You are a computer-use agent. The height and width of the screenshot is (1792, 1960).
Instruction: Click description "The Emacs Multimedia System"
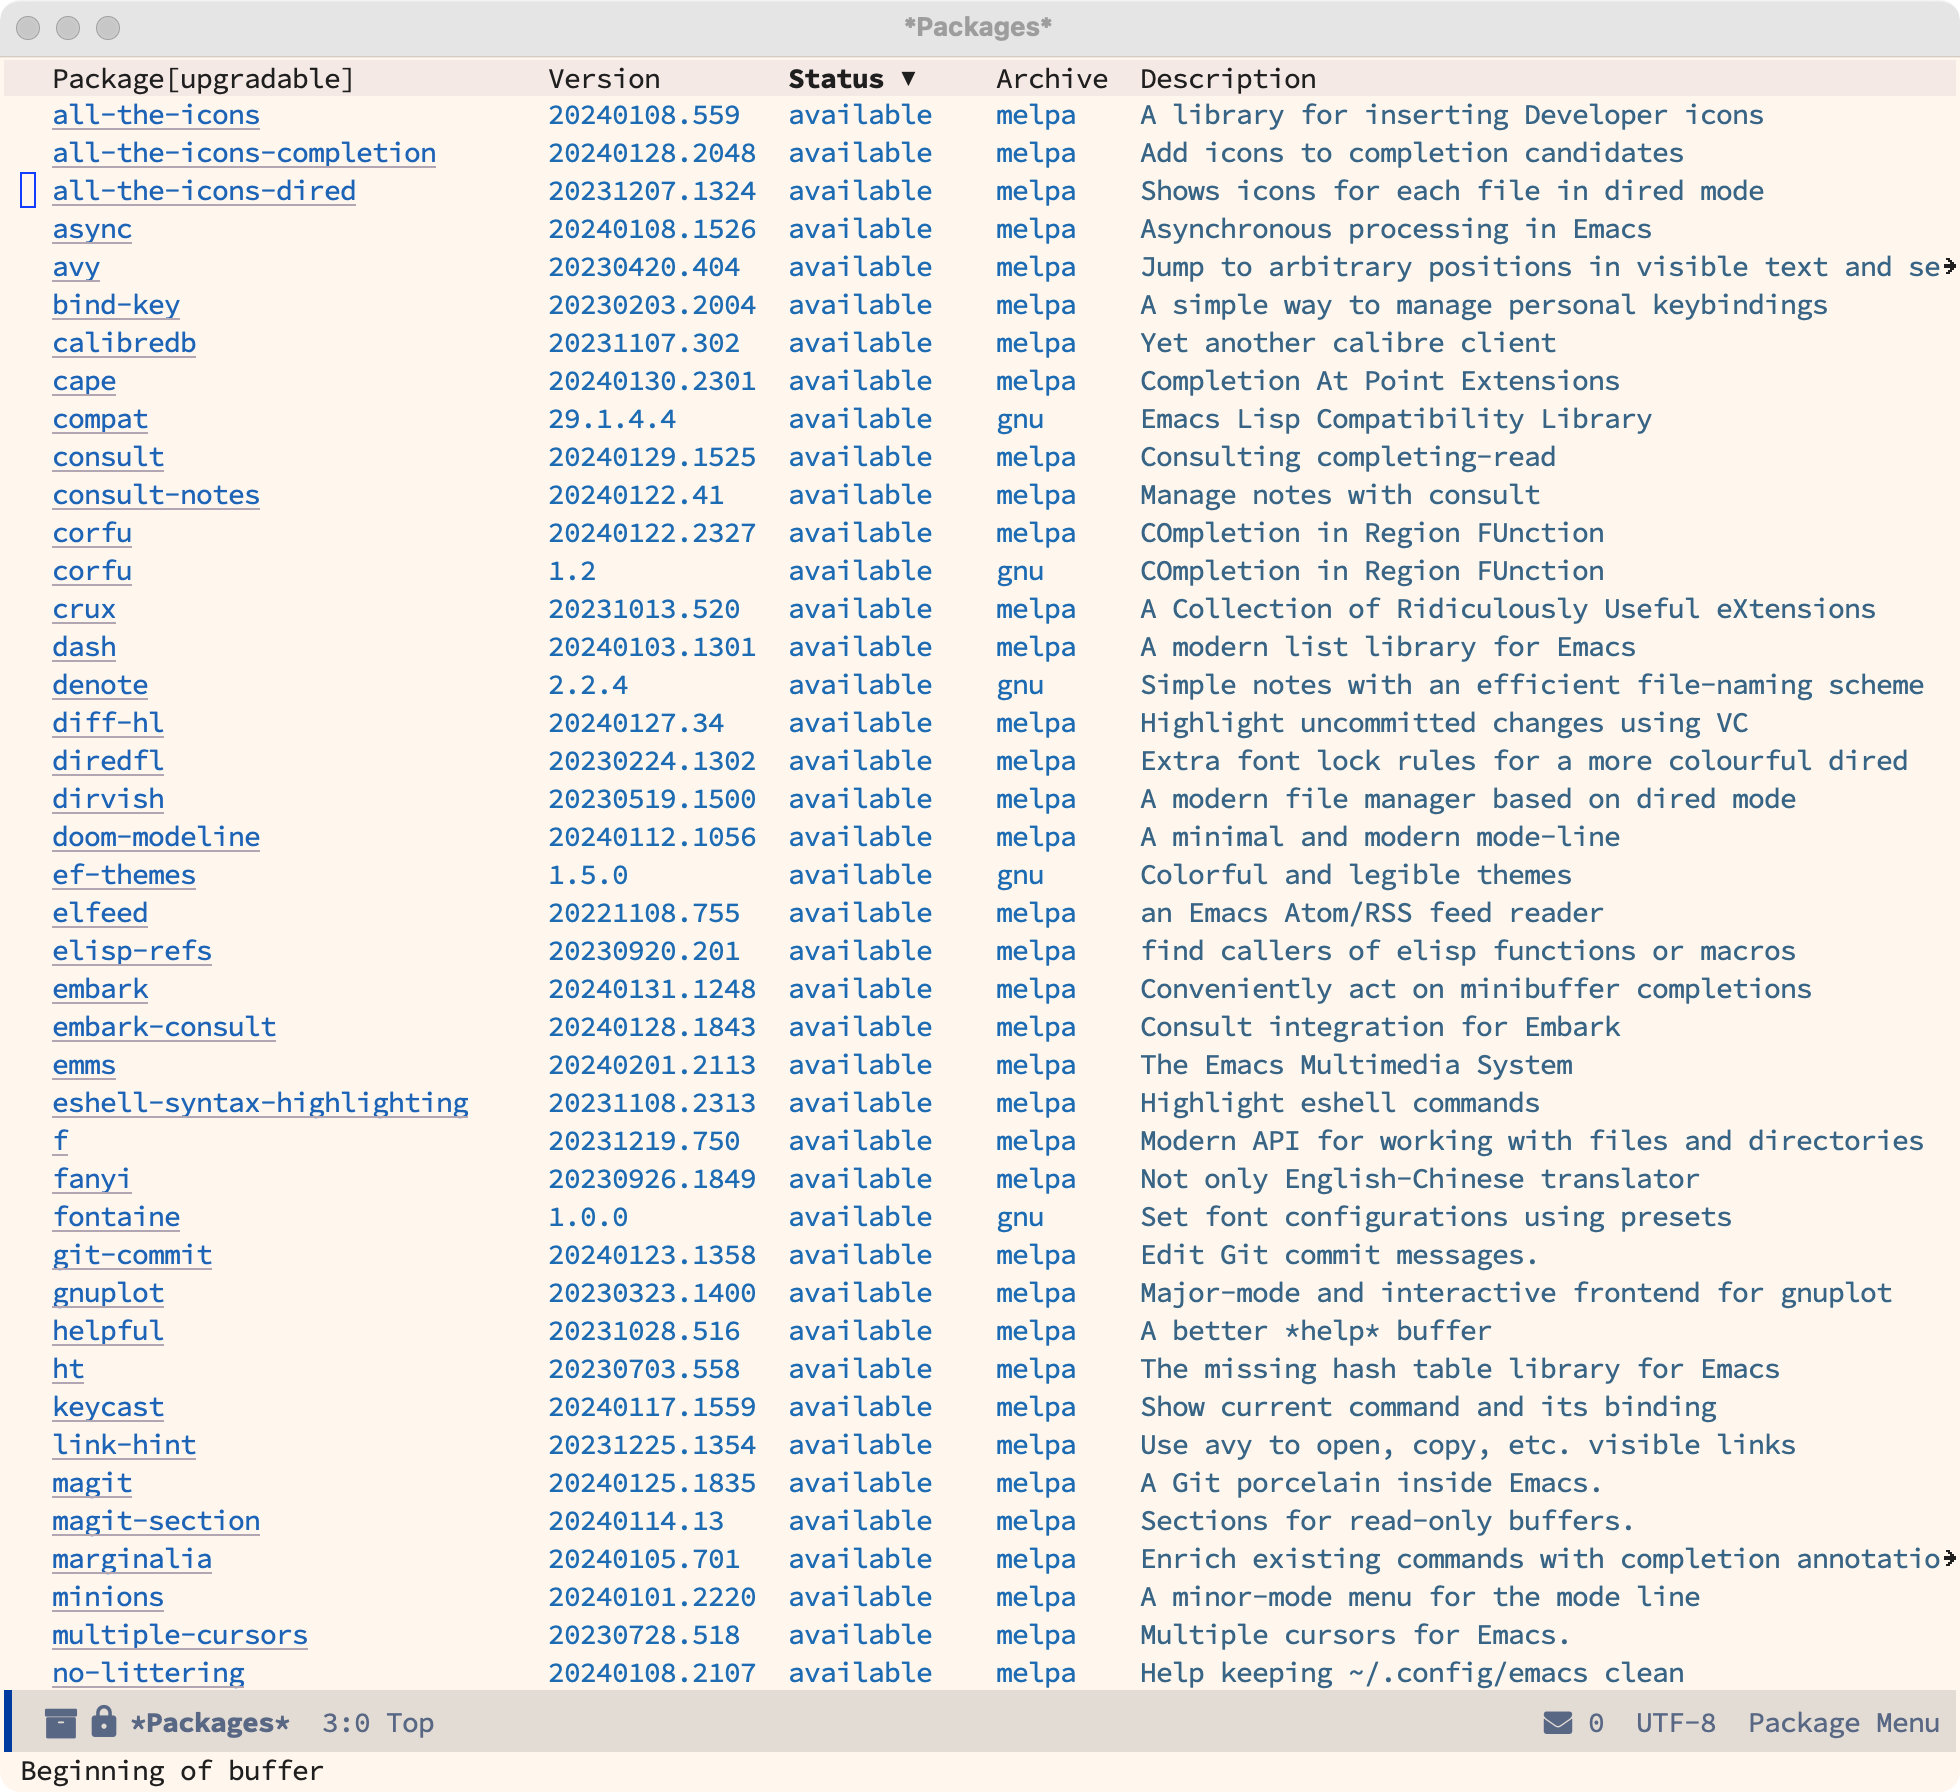tap(1356, 1065)
